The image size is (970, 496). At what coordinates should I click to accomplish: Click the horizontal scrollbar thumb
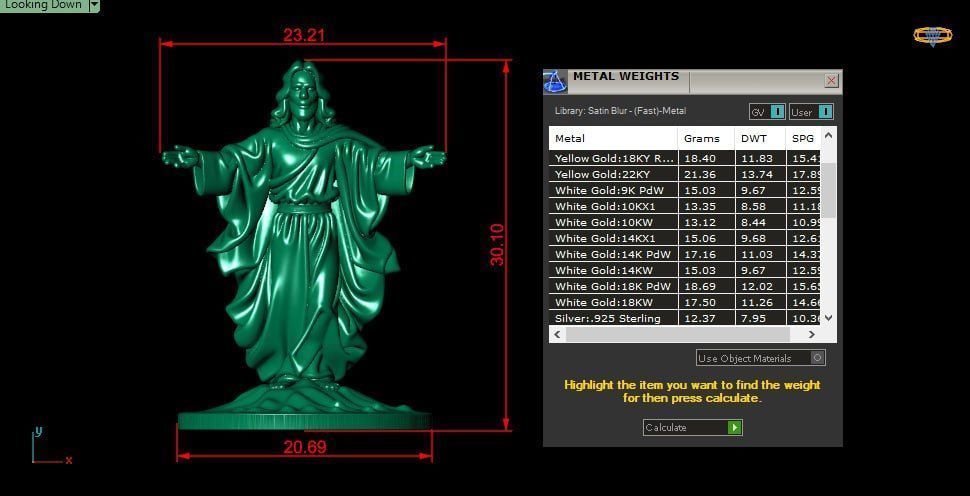click(677, 334)
